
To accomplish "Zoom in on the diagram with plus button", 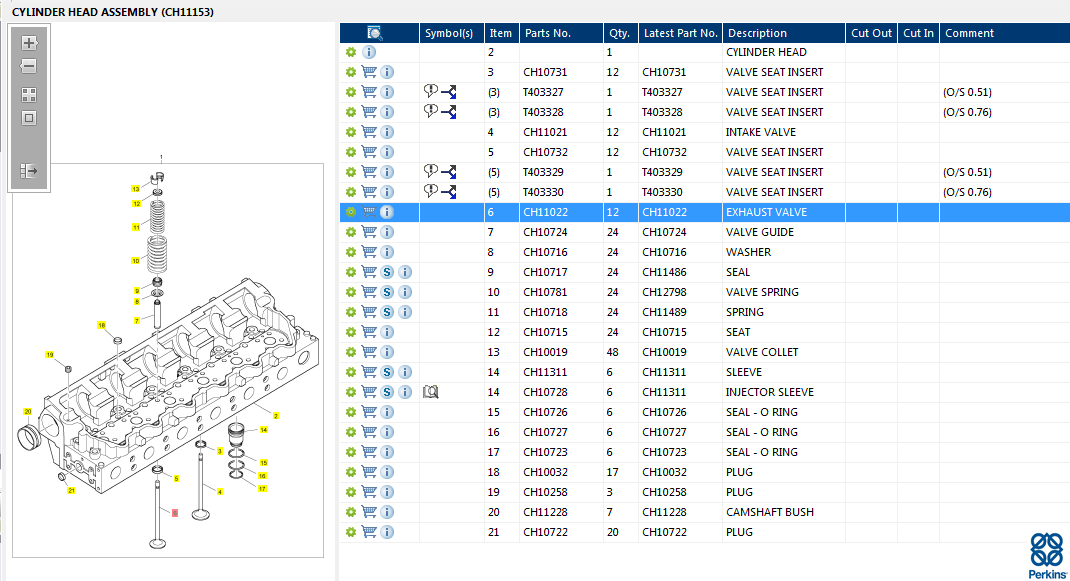I will click(29, 43).
